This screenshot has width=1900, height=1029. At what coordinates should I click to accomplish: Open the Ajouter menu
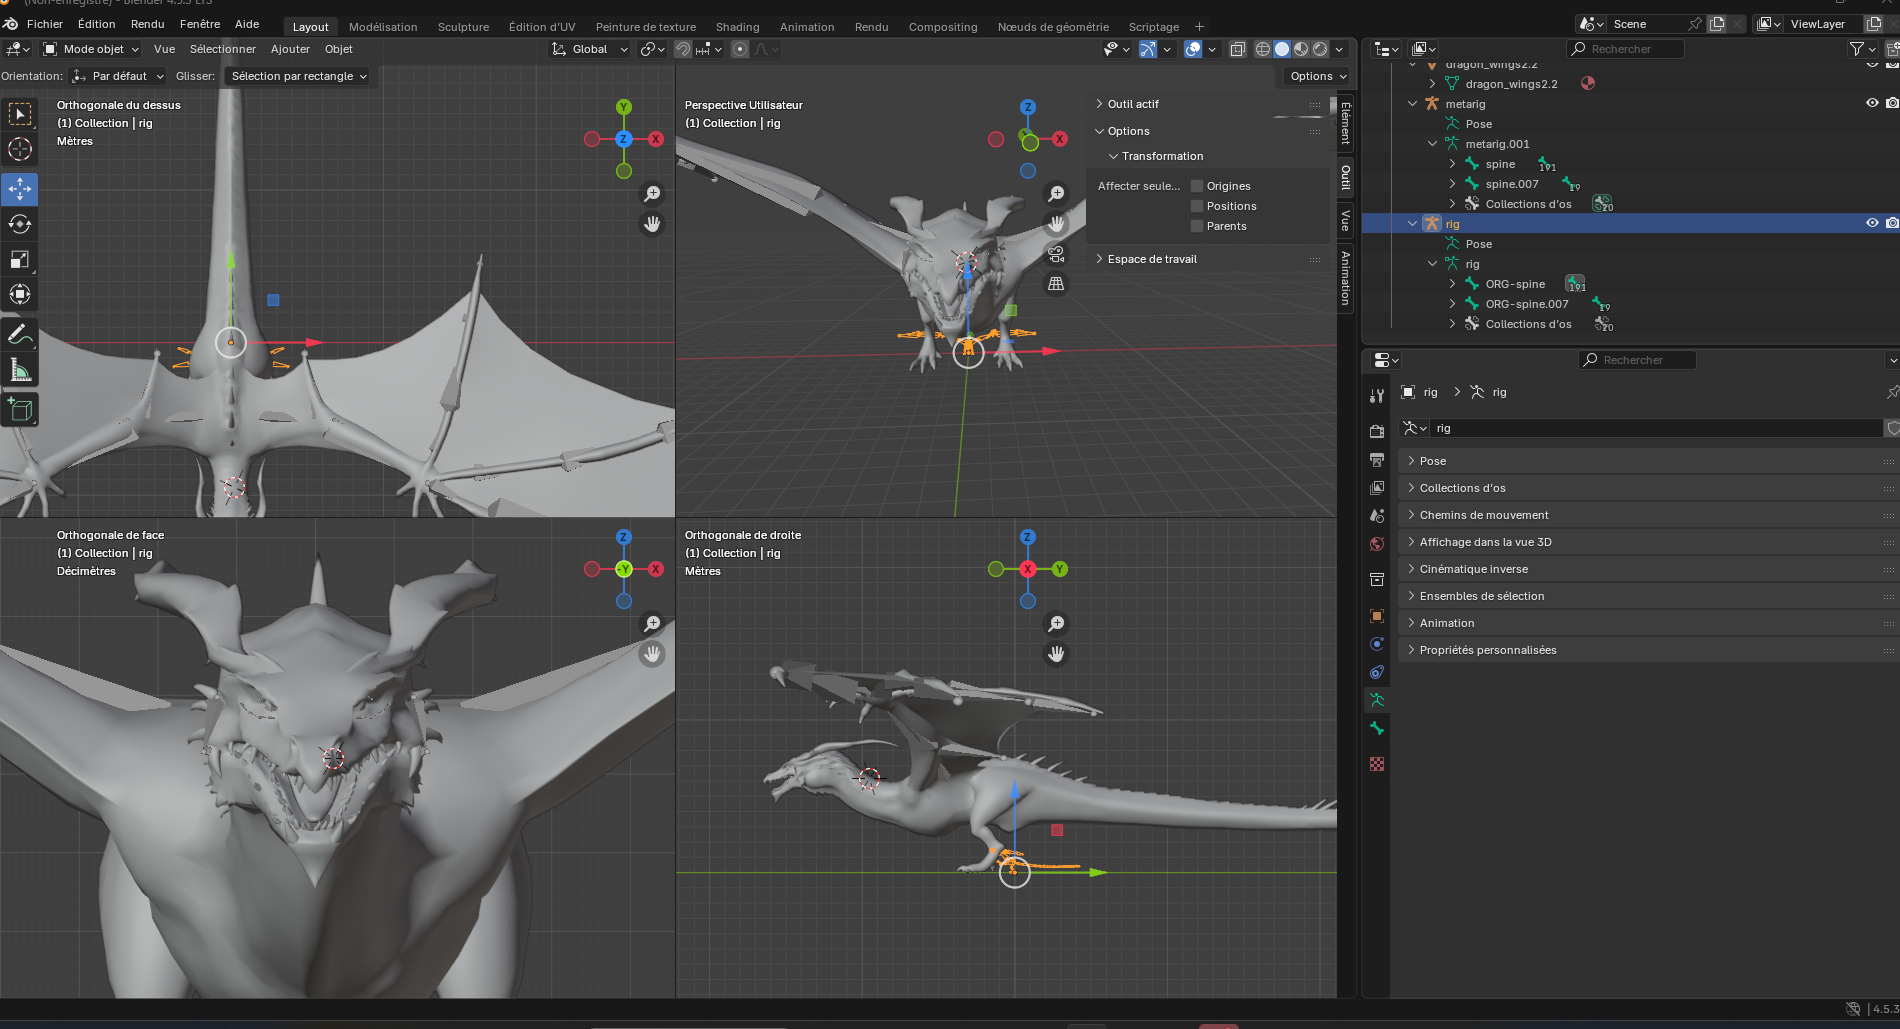pyautogui.click(x=290, y=49)
